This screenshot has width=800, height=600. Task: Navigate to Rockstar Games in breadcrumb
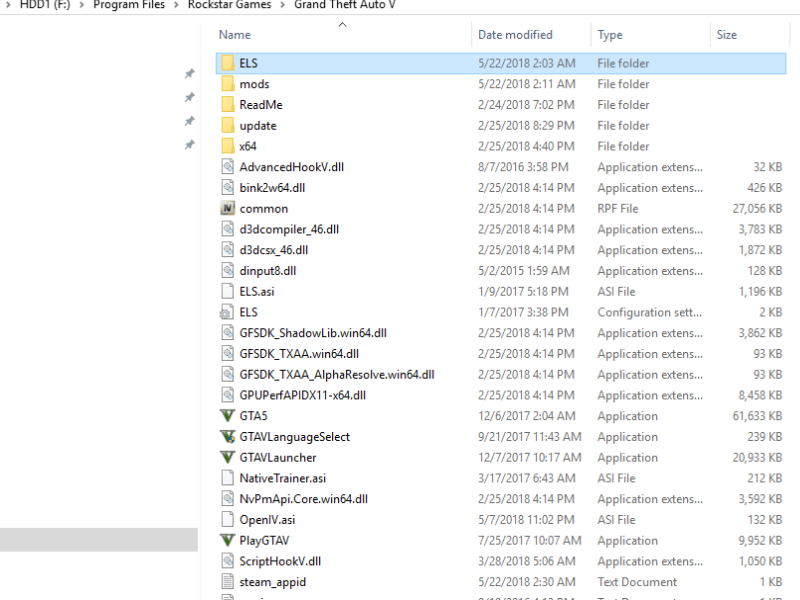pos(229,5)
